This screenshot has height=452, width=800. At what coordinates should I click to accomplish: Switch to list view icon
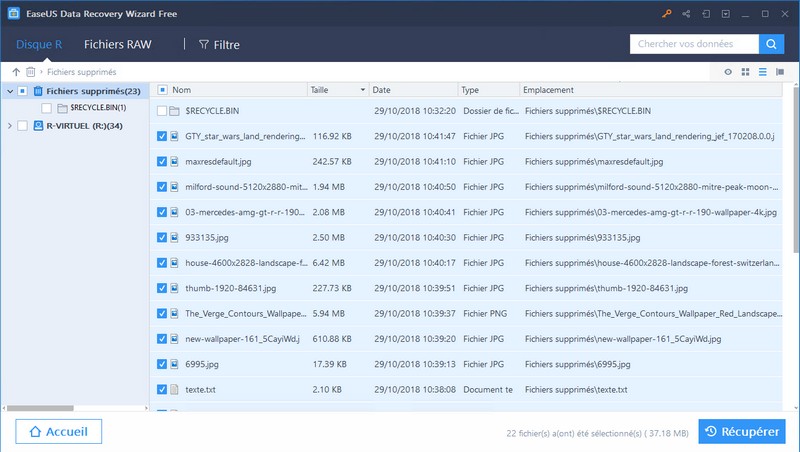pyautogui.click(x=762, y=72)
